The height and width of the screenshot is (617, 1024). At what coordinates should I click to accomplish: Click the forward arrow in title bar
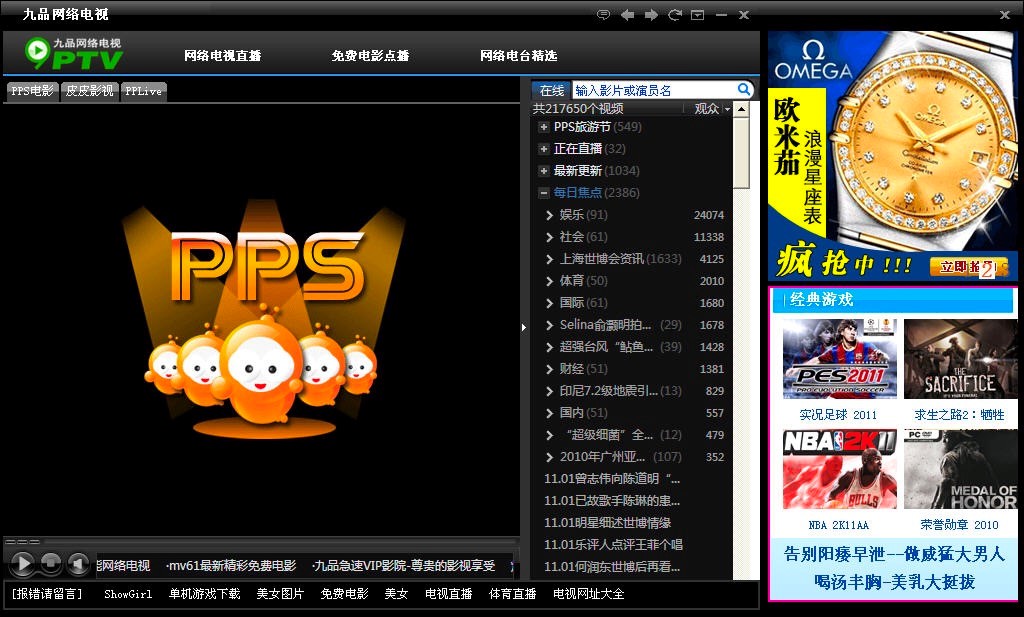click(x=651, y=14)
